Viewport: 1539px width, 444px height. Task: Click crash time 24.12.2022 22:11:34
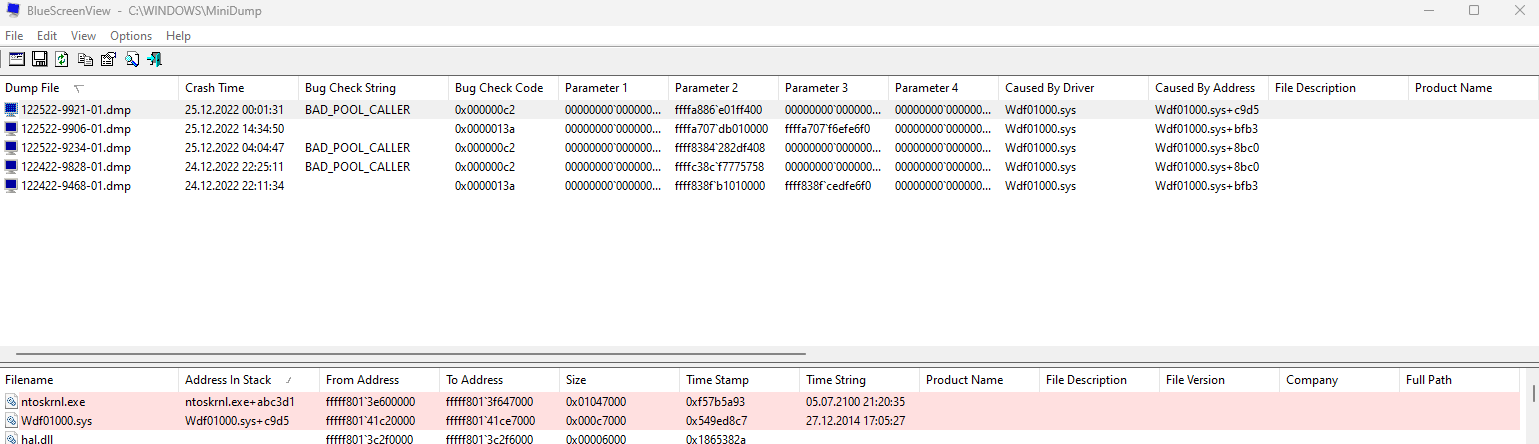pyautogui.click(x=235, y=186)
